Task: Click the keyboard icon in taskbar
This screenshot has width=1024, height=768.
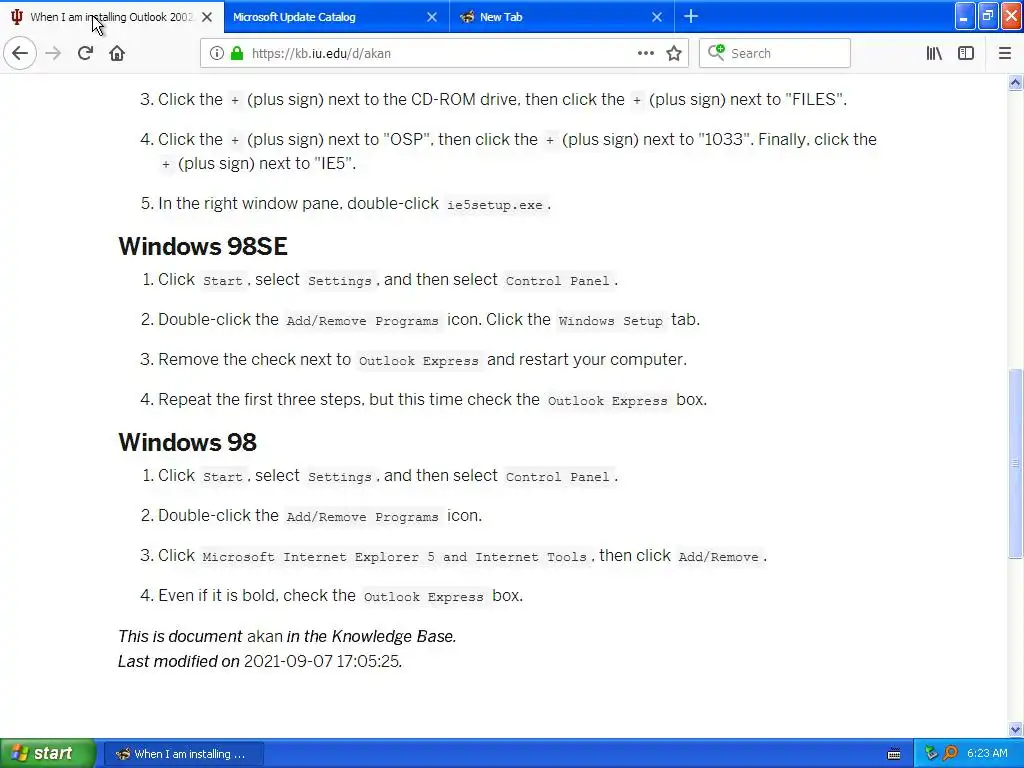Action: [893, 754]
